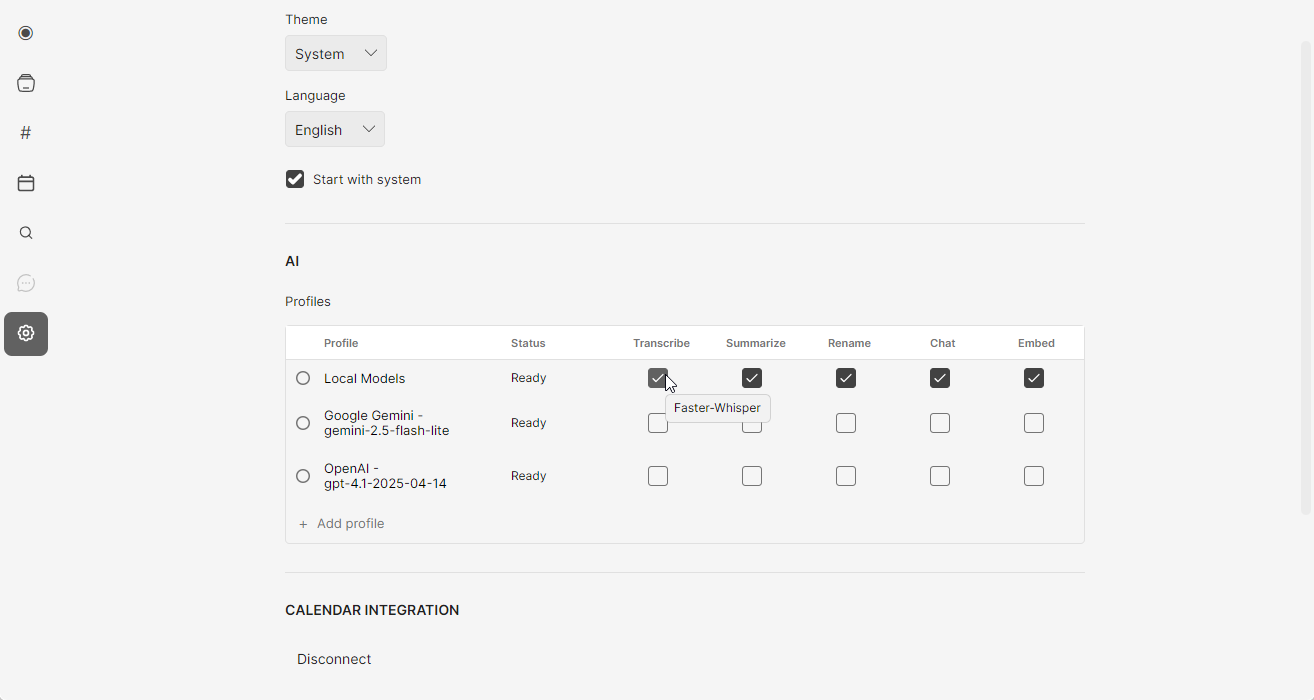Click Disconnect under Calendar Integration
This screenshot has height=700, width=1314.
coord(334,659)
